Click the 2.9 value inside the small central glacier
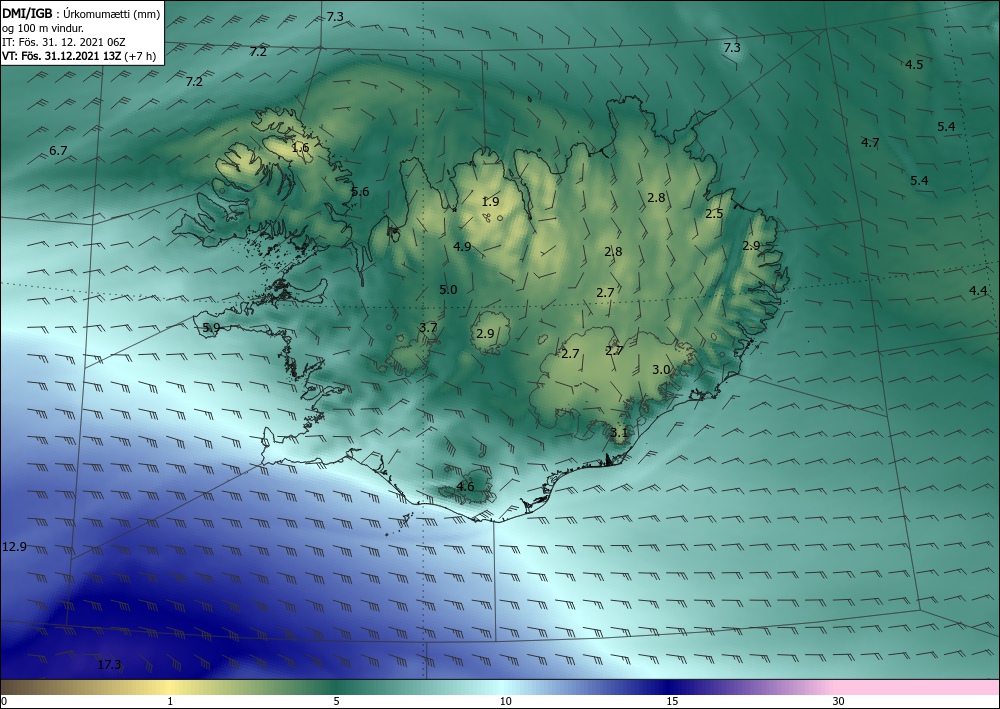Viewport: 1000px width, 709px height. pyautogui.click(x=485, y=333)
